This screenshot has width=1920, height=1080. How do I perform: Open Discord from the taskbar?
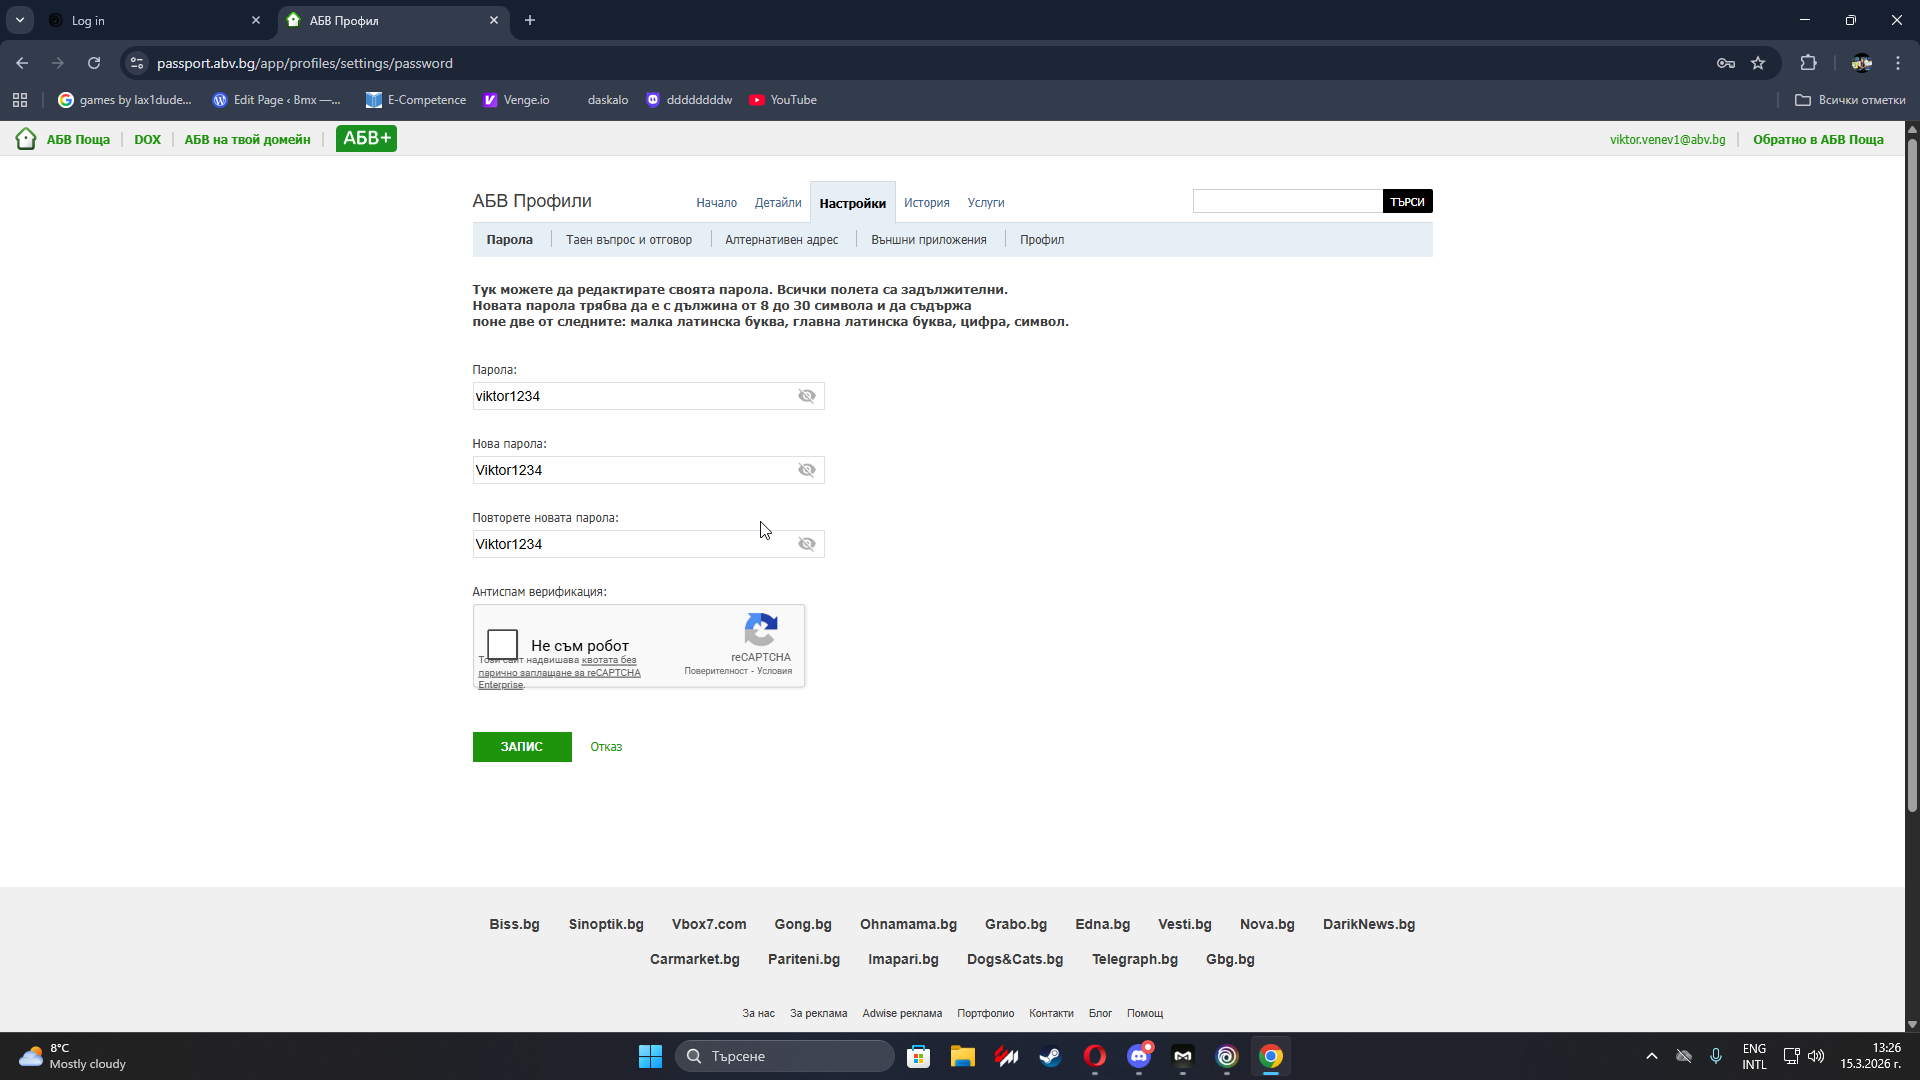[1138, 1056]
